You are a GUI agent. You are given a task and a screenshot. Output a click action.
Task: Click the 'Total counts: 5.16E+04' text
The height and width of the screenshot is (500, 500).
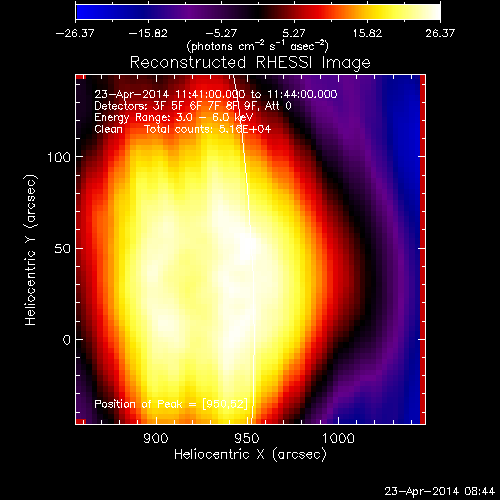click(207, 129)
